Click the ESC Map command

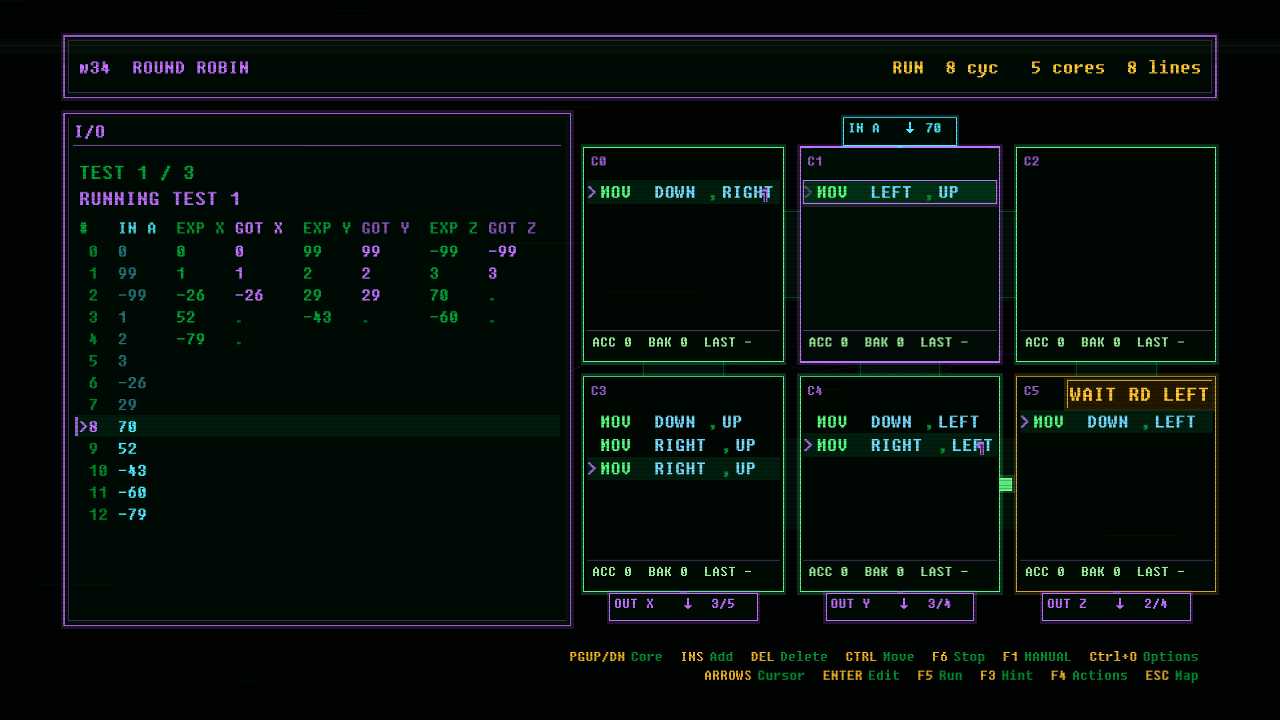1172,676
